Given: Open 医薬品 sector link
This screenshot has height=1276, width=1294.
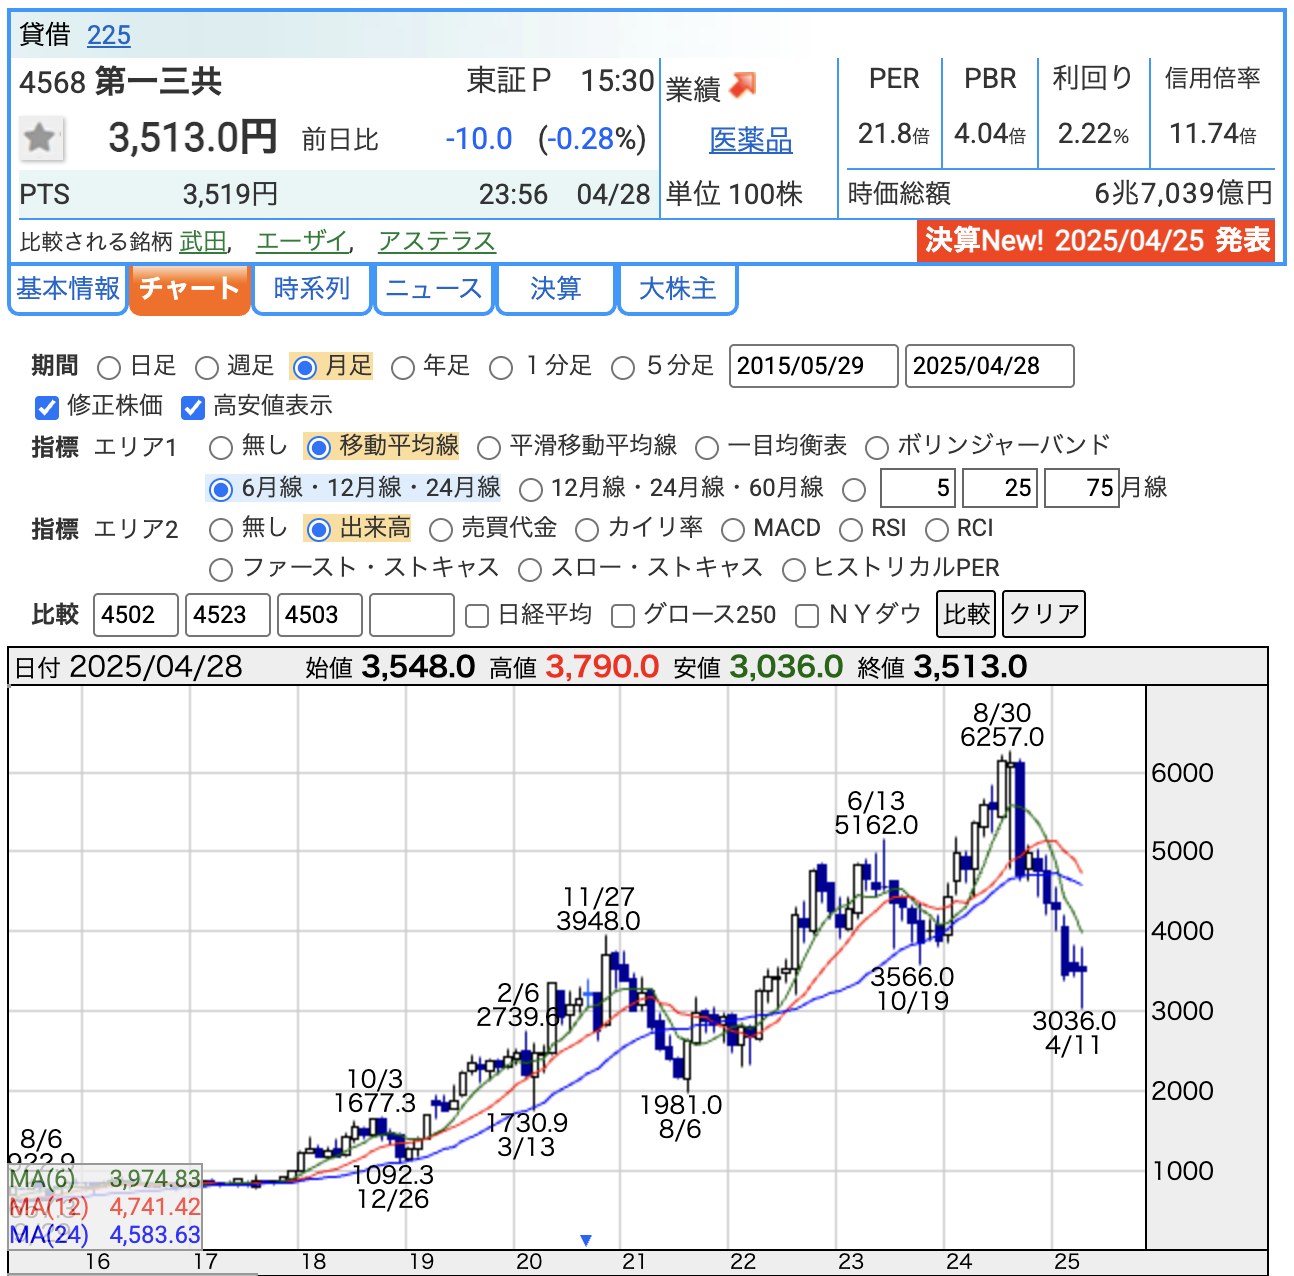Looking at the screenshot, I should tap(751, 140).
